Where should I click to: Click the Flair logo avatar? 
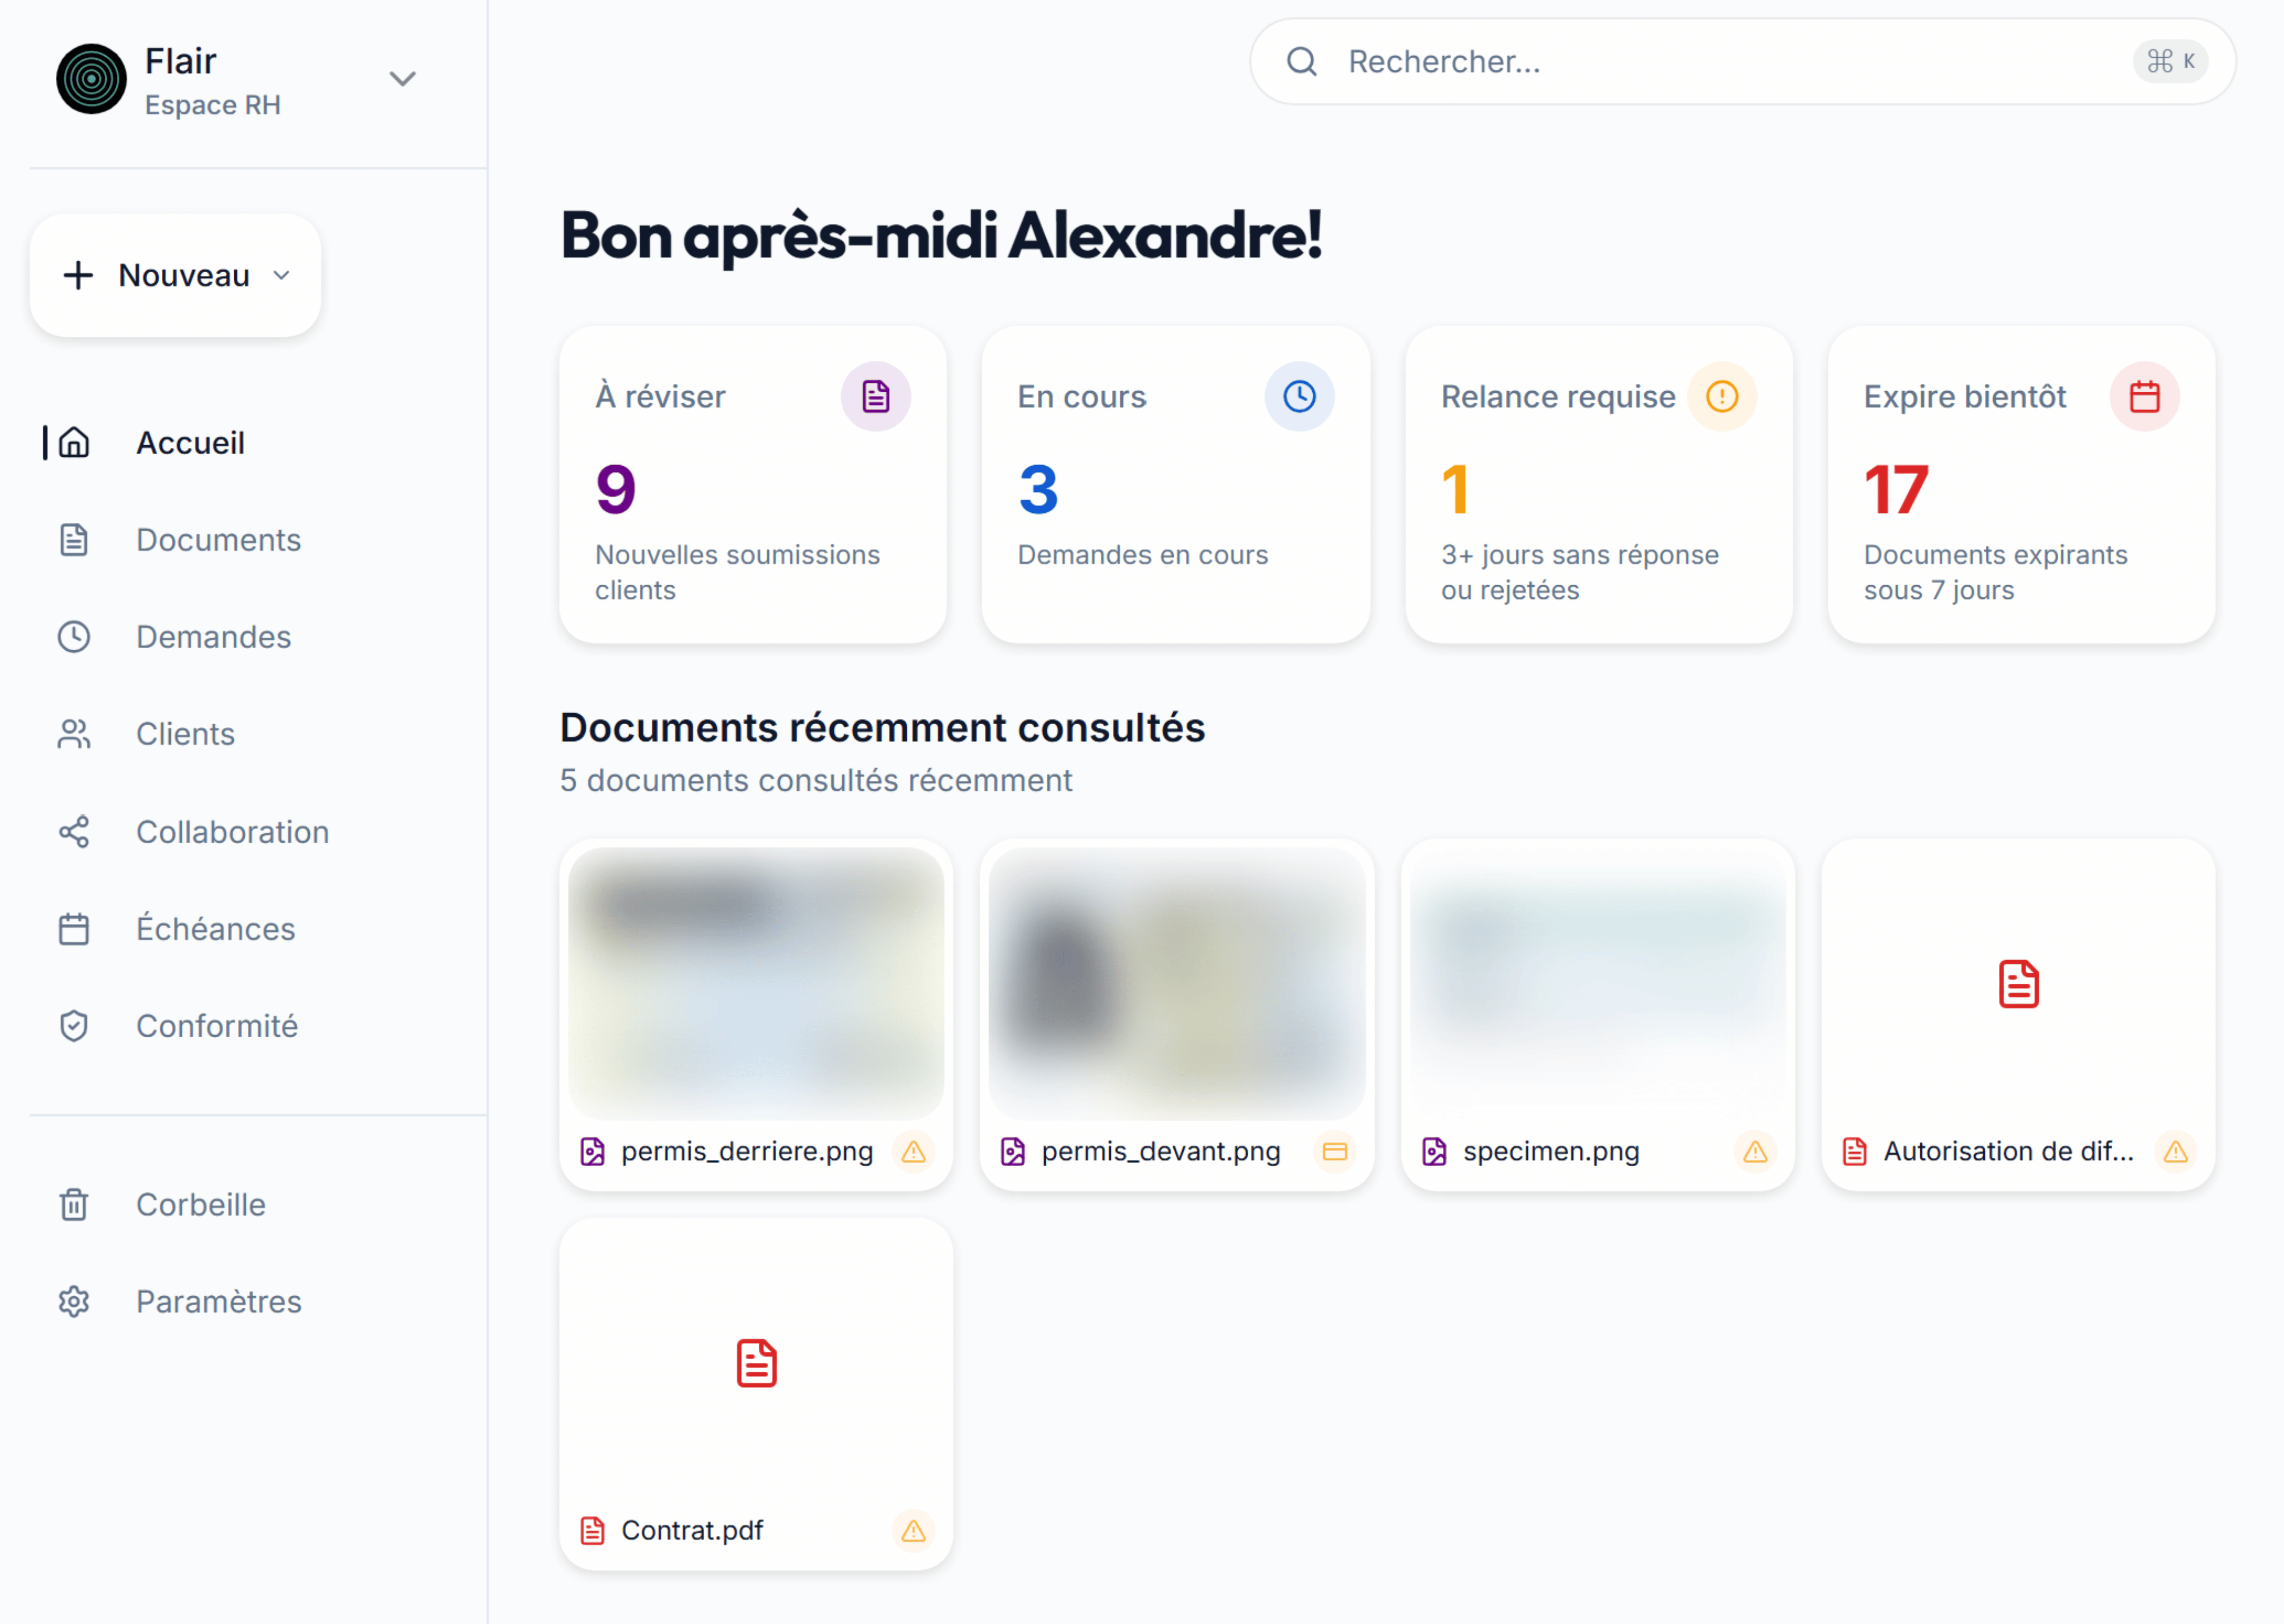91,79
